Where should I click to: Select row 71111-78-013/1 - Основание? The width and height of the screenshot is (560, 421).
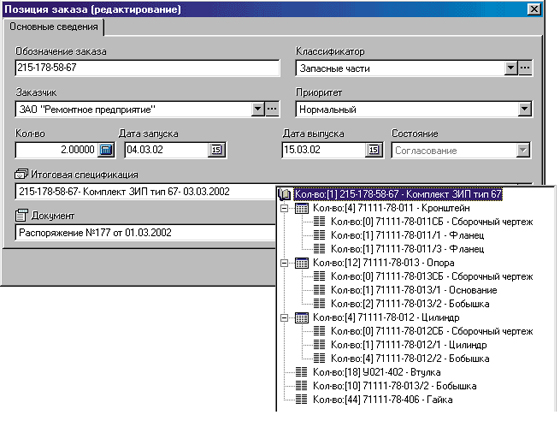(414, 290)
